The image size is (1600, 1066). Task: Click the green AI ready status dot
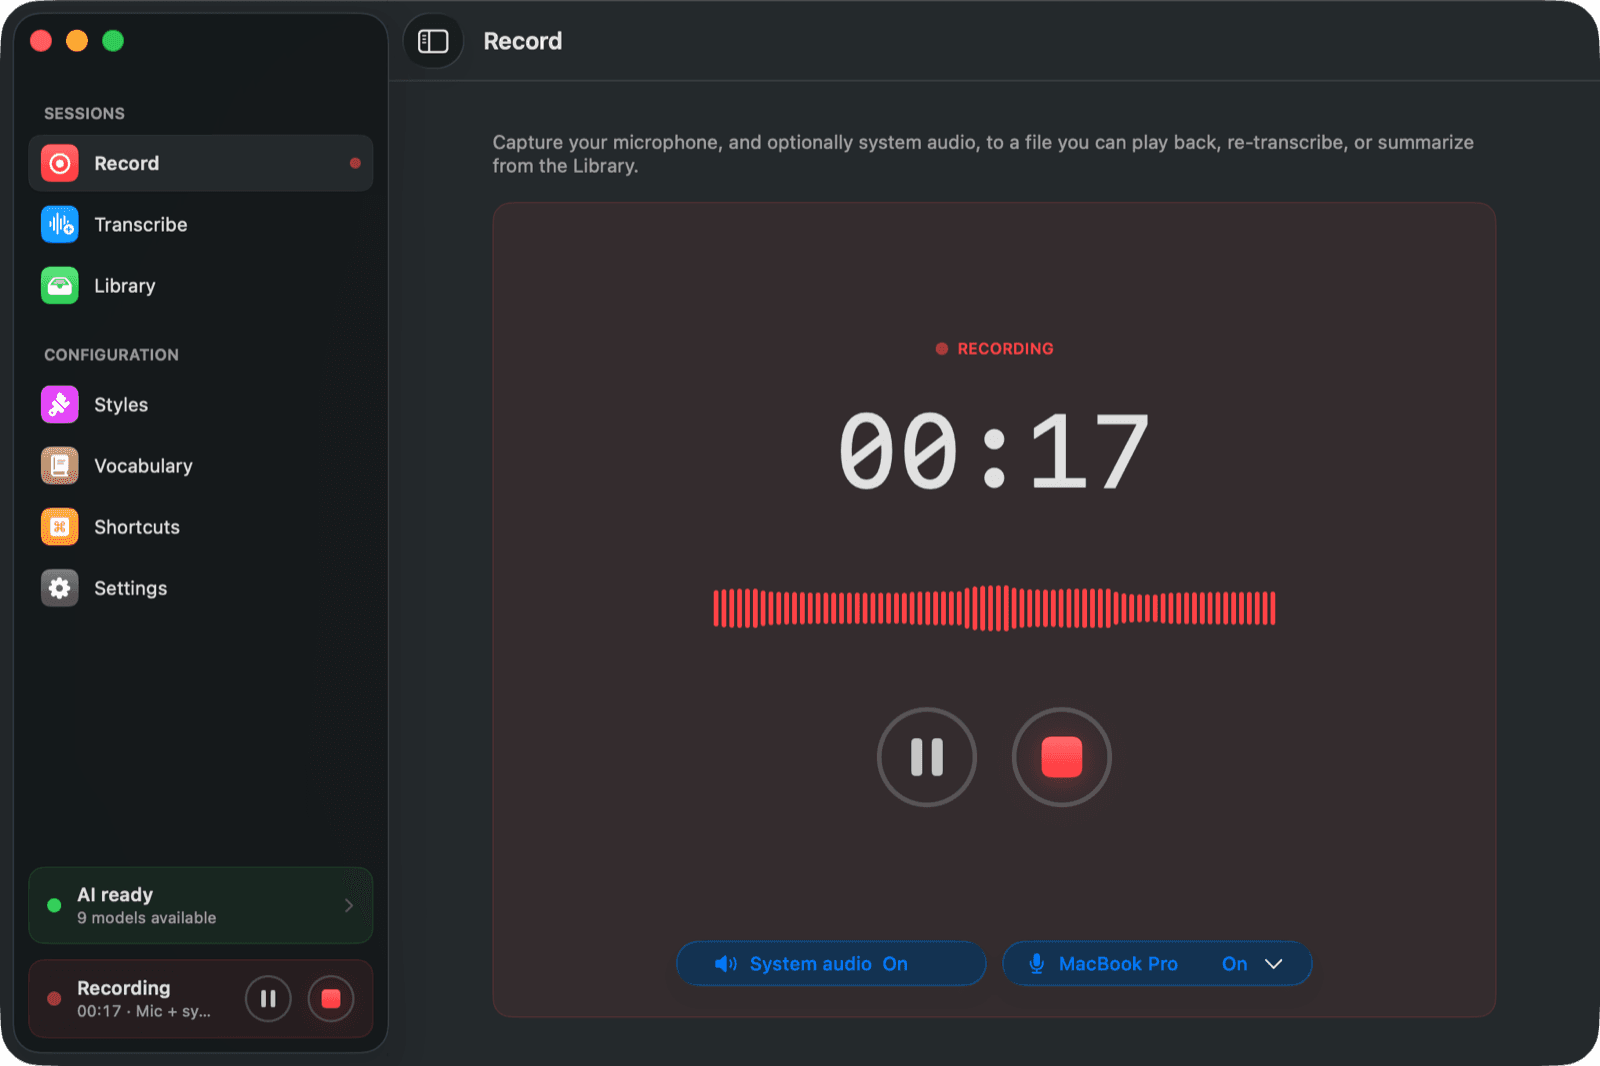pyautogui.click(x=54, y=905)
